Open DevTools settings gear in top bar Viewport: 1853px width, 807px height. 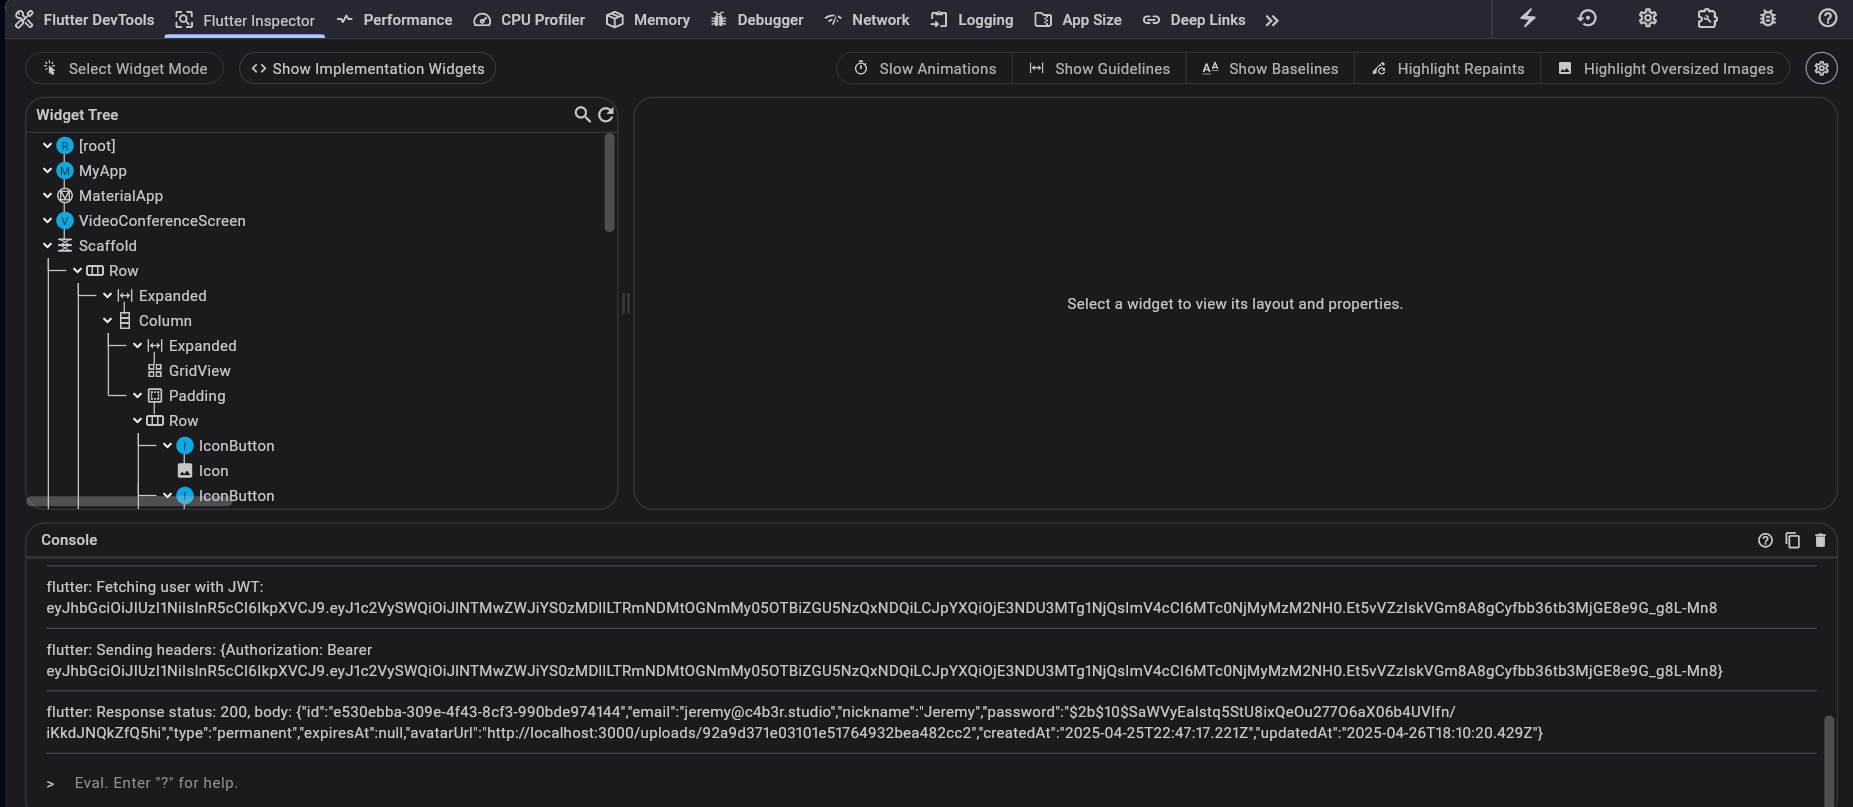[x=1648, y=18]
